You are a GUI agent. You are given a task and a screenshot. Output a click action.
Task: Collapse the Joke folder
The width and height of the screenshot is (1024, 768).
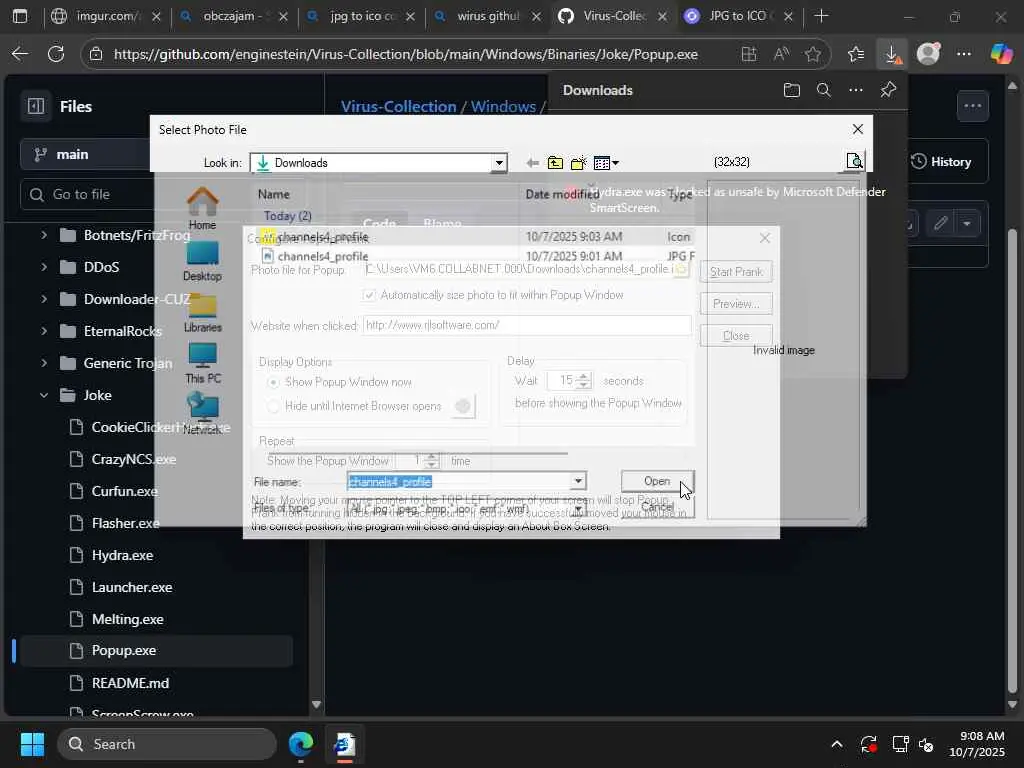tap(44, 395)
